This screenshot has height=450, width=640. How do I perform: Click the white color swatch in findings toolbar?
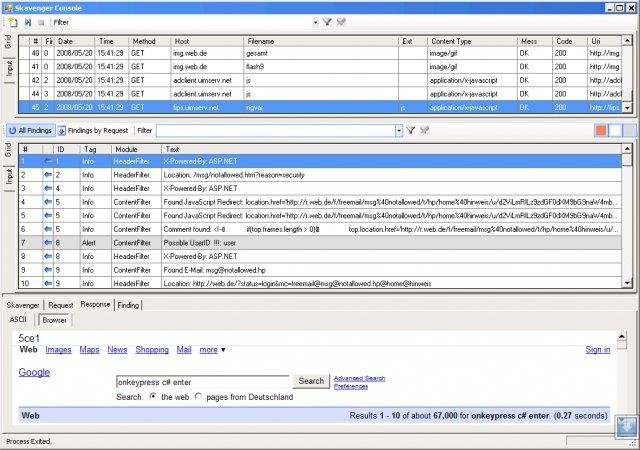point(615,130)
